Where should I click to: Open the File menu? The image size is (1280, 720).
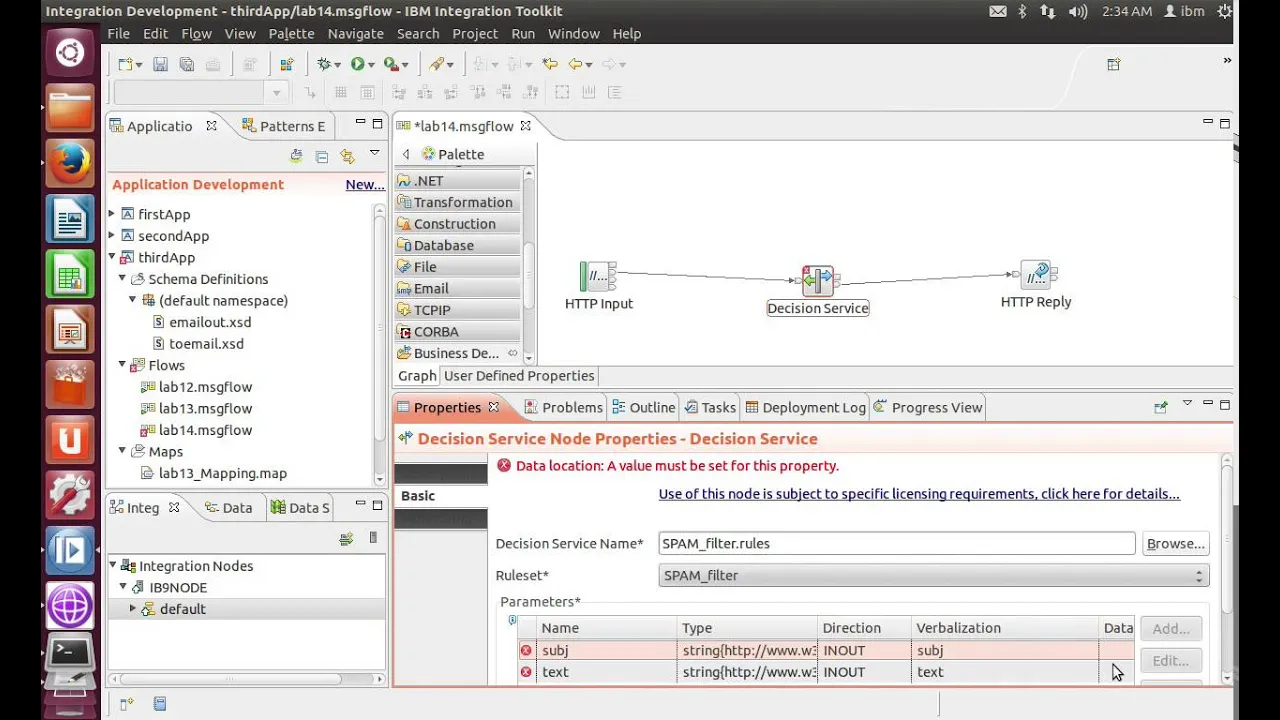click(x=118, y=33)
